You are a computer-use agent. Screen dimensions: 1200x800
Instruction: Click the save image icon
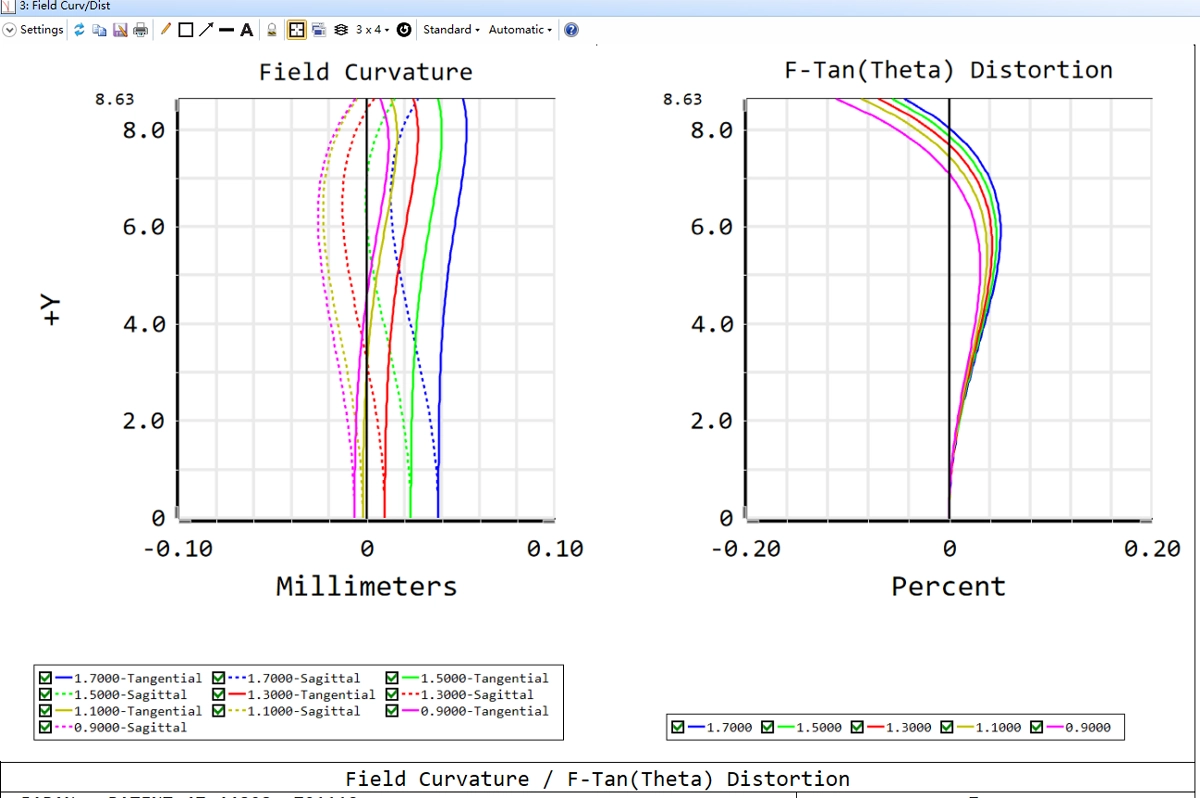coord(120,30)
